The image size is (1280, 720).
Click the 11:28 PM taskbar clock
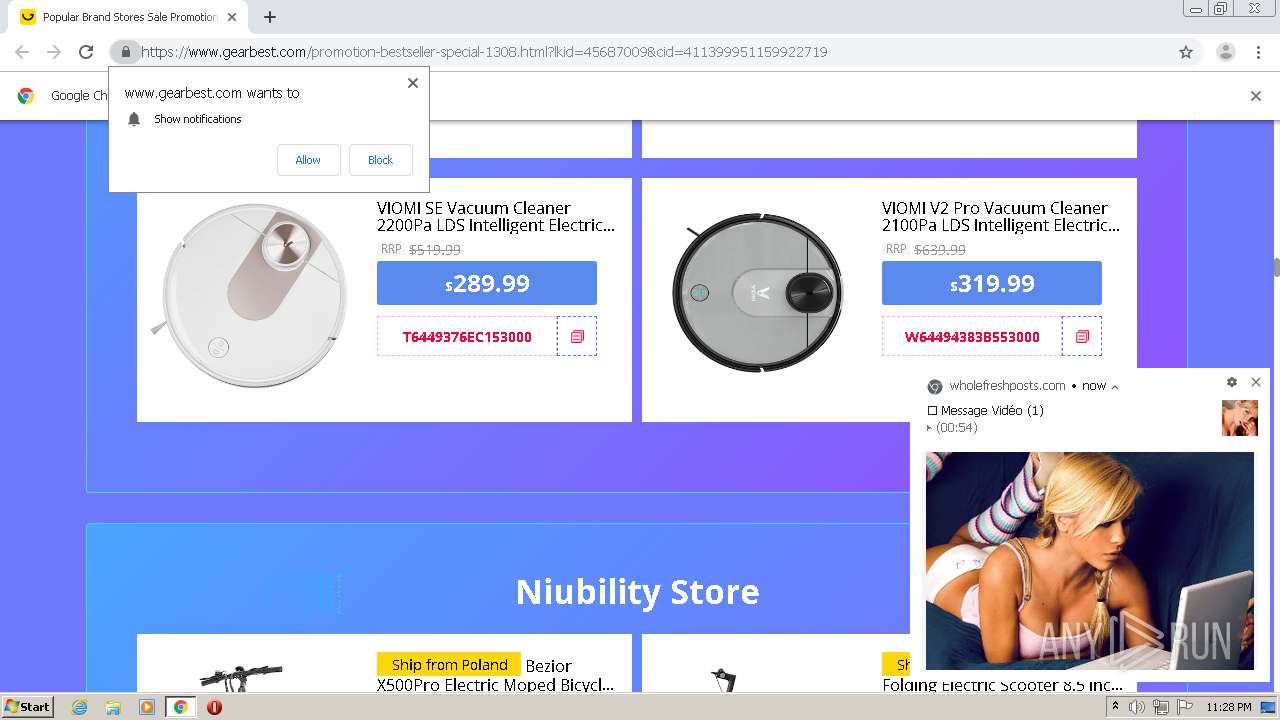click(x=1229, y=707)
